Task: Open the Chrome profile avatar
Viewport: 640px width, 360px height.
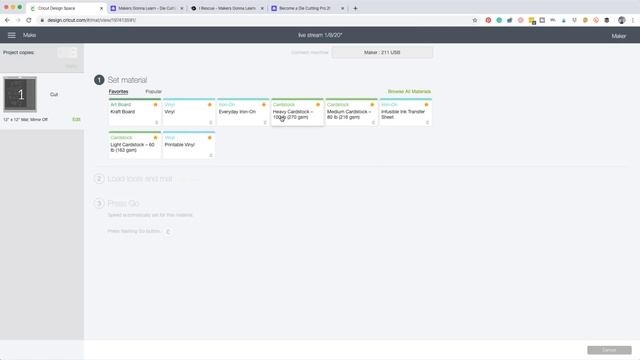Action: [622, 20]
